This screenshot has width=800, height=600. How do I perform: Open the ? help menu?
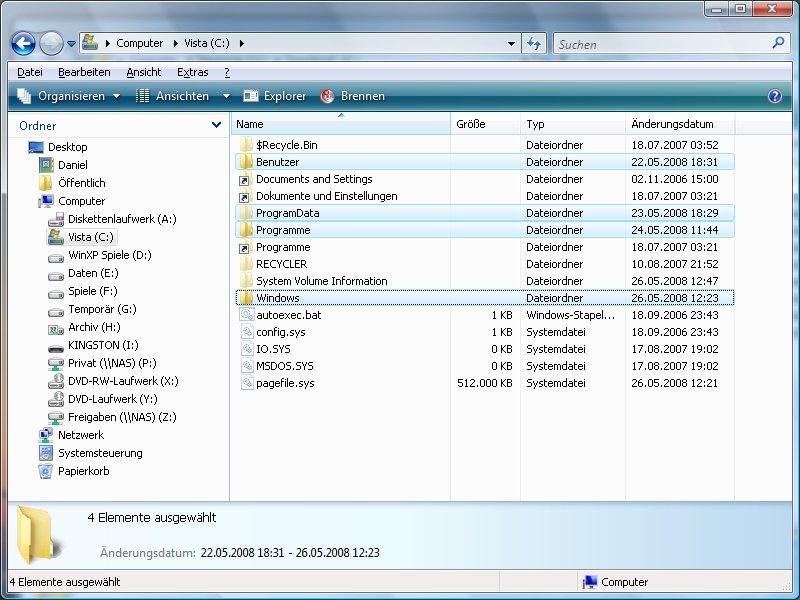[227, 72]
